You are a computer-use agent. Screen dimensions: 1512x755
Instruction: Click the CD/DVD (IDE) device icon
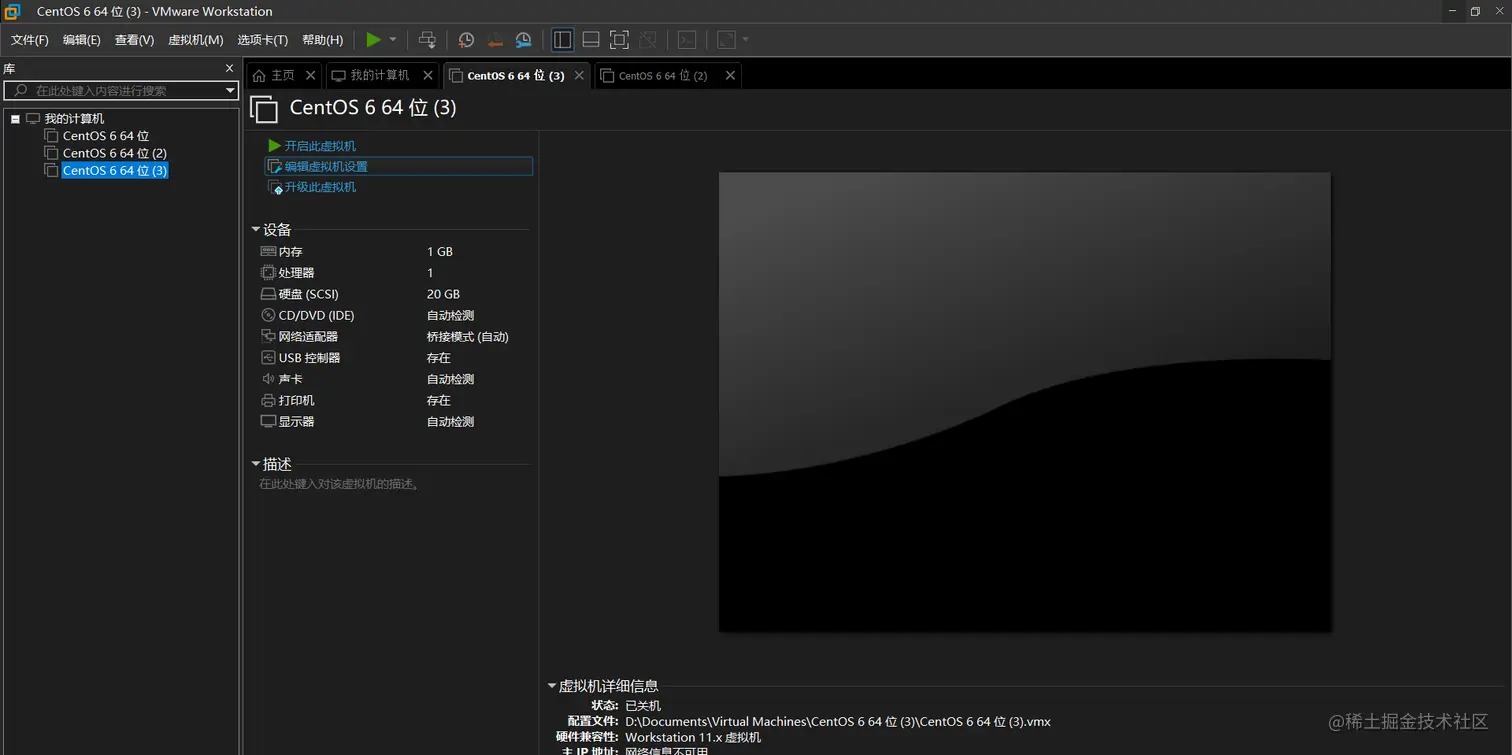pyautogui.click(x=268, y=315)
